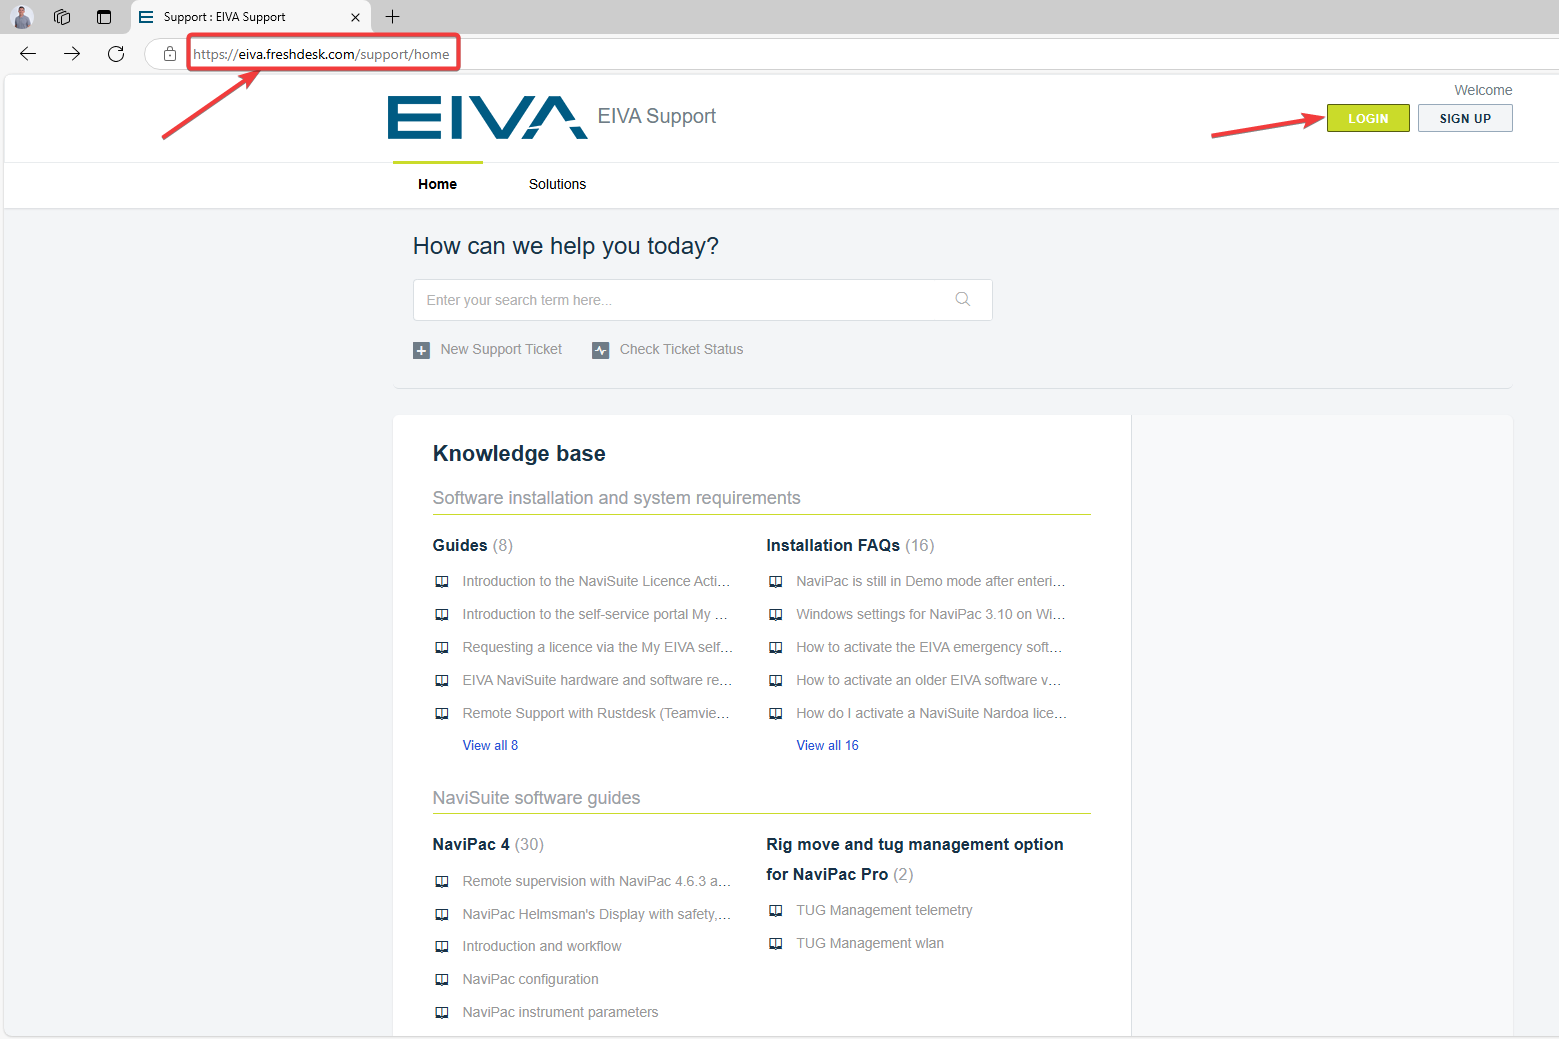Viewport: 1559px width, 1039px height.
Task: Open Requesting a licence via My EIVA article
Action: point(597,647)
